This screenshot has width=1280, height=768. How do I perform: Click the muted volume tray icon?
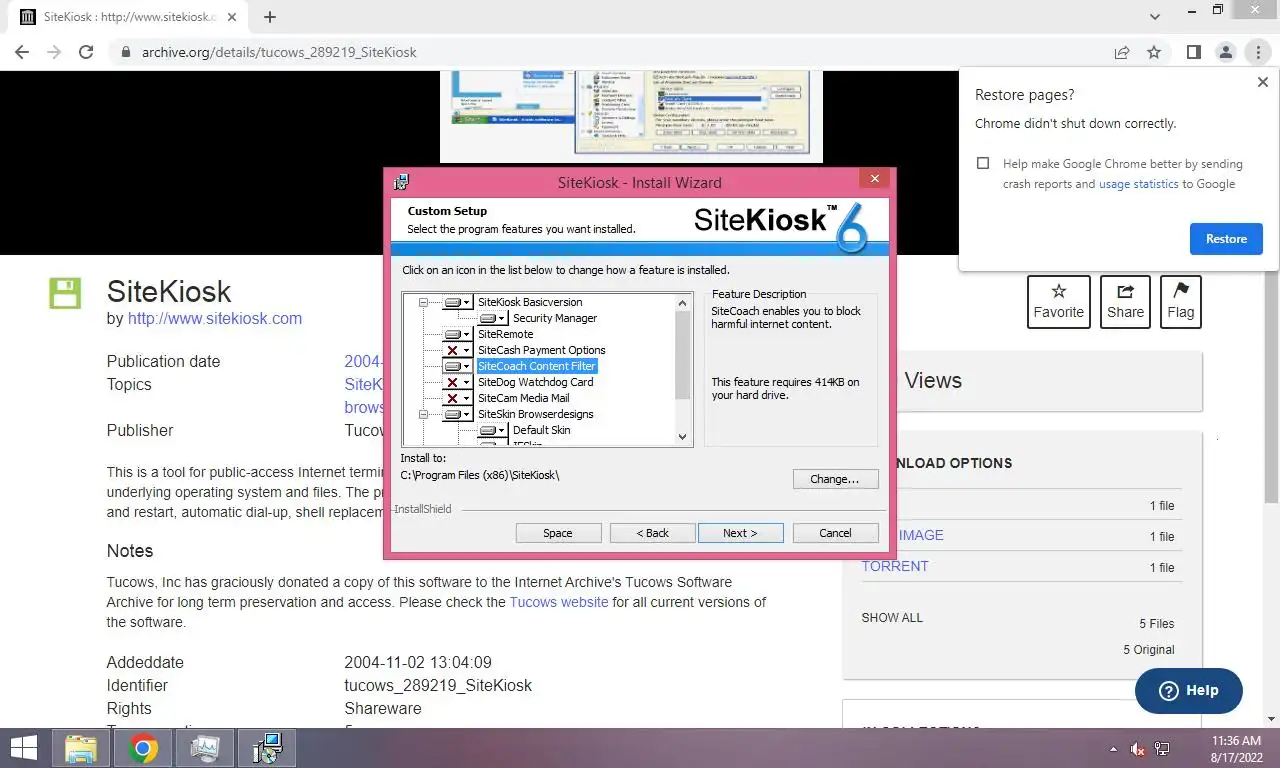[x=1137, y=748]
